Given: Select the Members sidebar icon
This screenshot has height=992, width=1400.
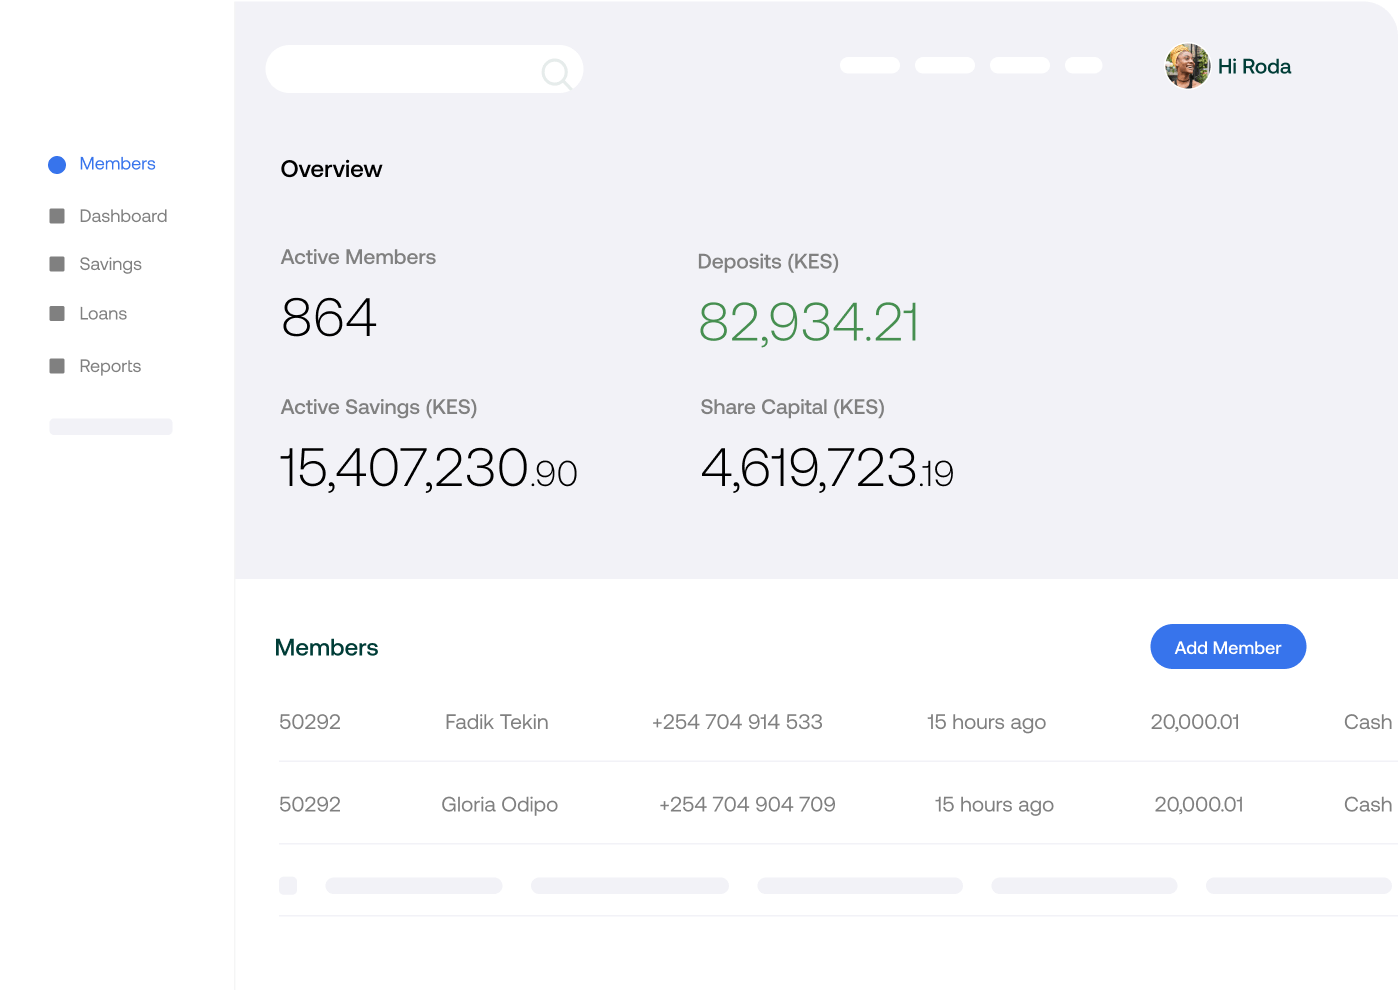Looking at the screenshot, I should click(57, 164).
